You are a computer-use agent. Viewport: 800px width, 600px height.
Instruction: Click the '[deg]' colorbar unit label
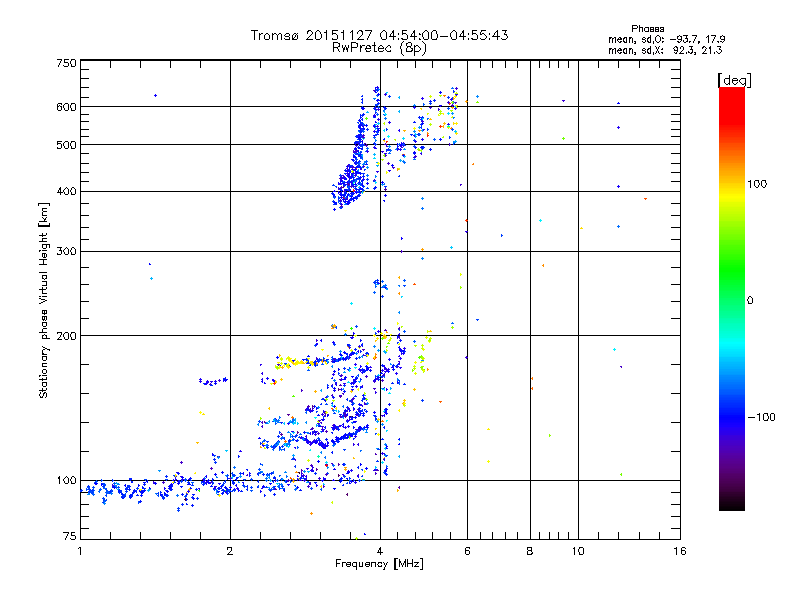tap(734, 80)
